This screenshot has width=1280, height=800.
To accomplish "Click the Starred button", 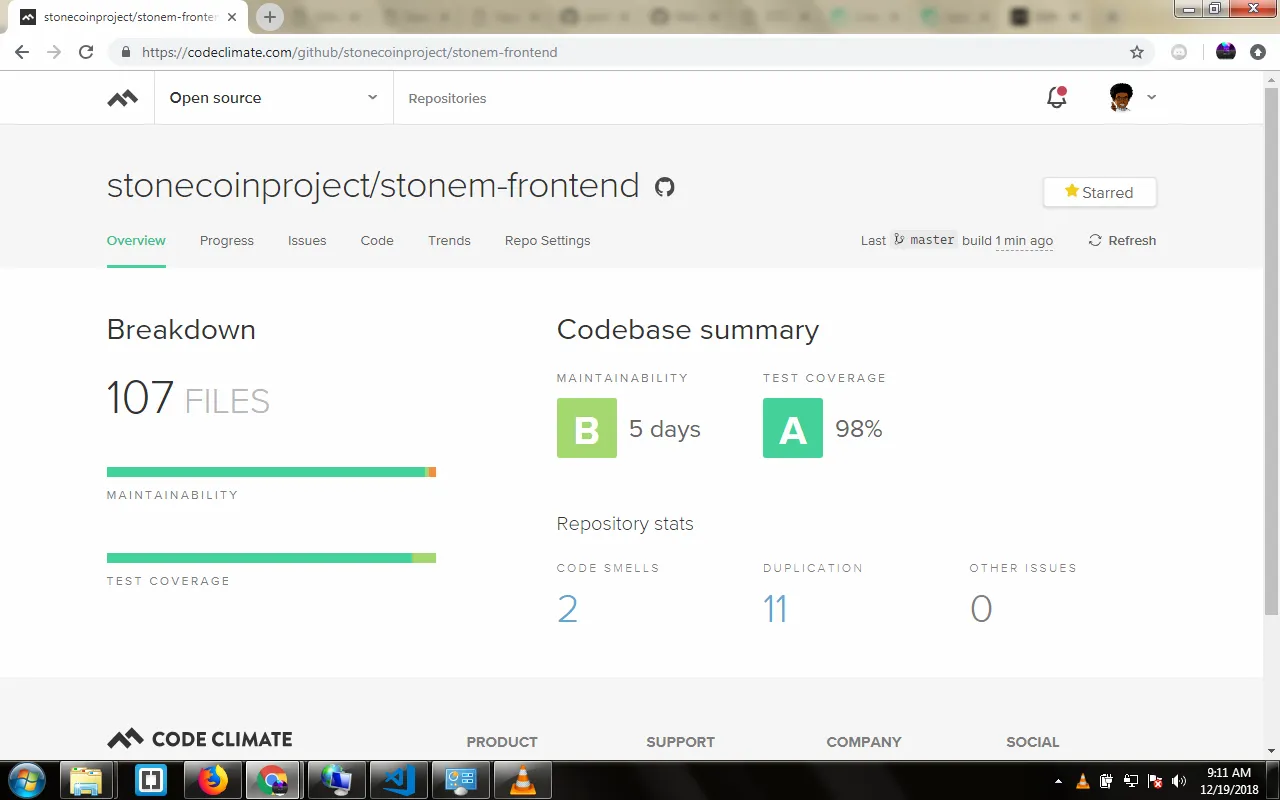I will 1100,192.
